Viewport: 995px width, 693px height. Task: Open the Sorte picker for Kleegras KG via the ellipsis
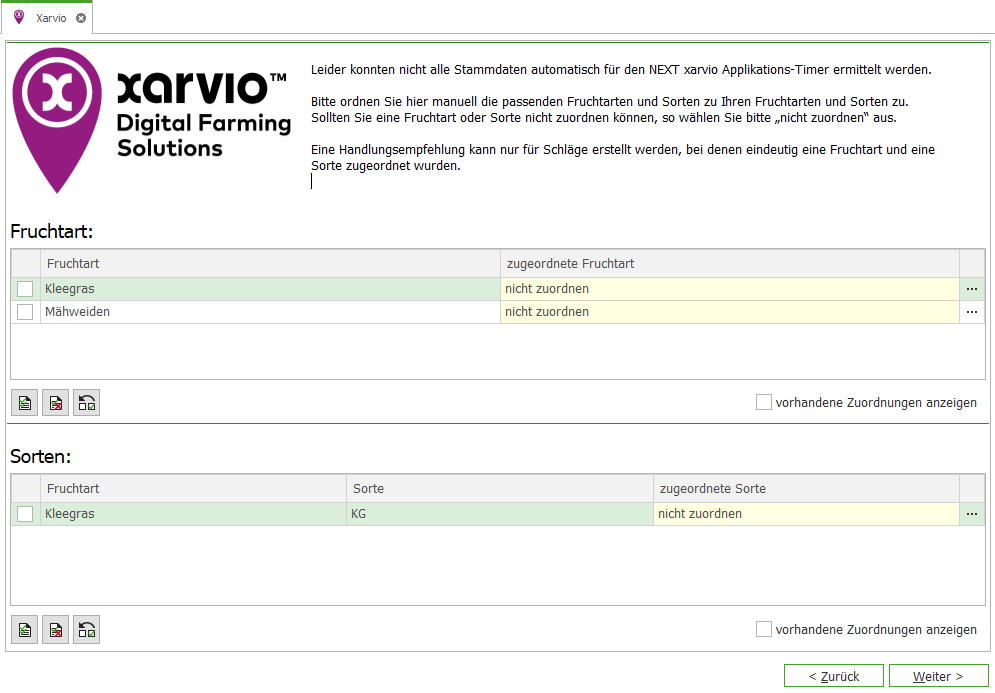(971, 513)
